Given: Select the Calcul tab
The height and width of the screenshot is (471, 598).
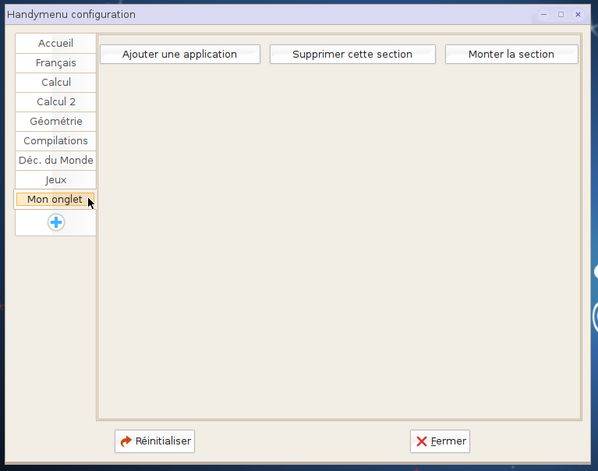Looking at the screenshot, I should tap(56, 82).
